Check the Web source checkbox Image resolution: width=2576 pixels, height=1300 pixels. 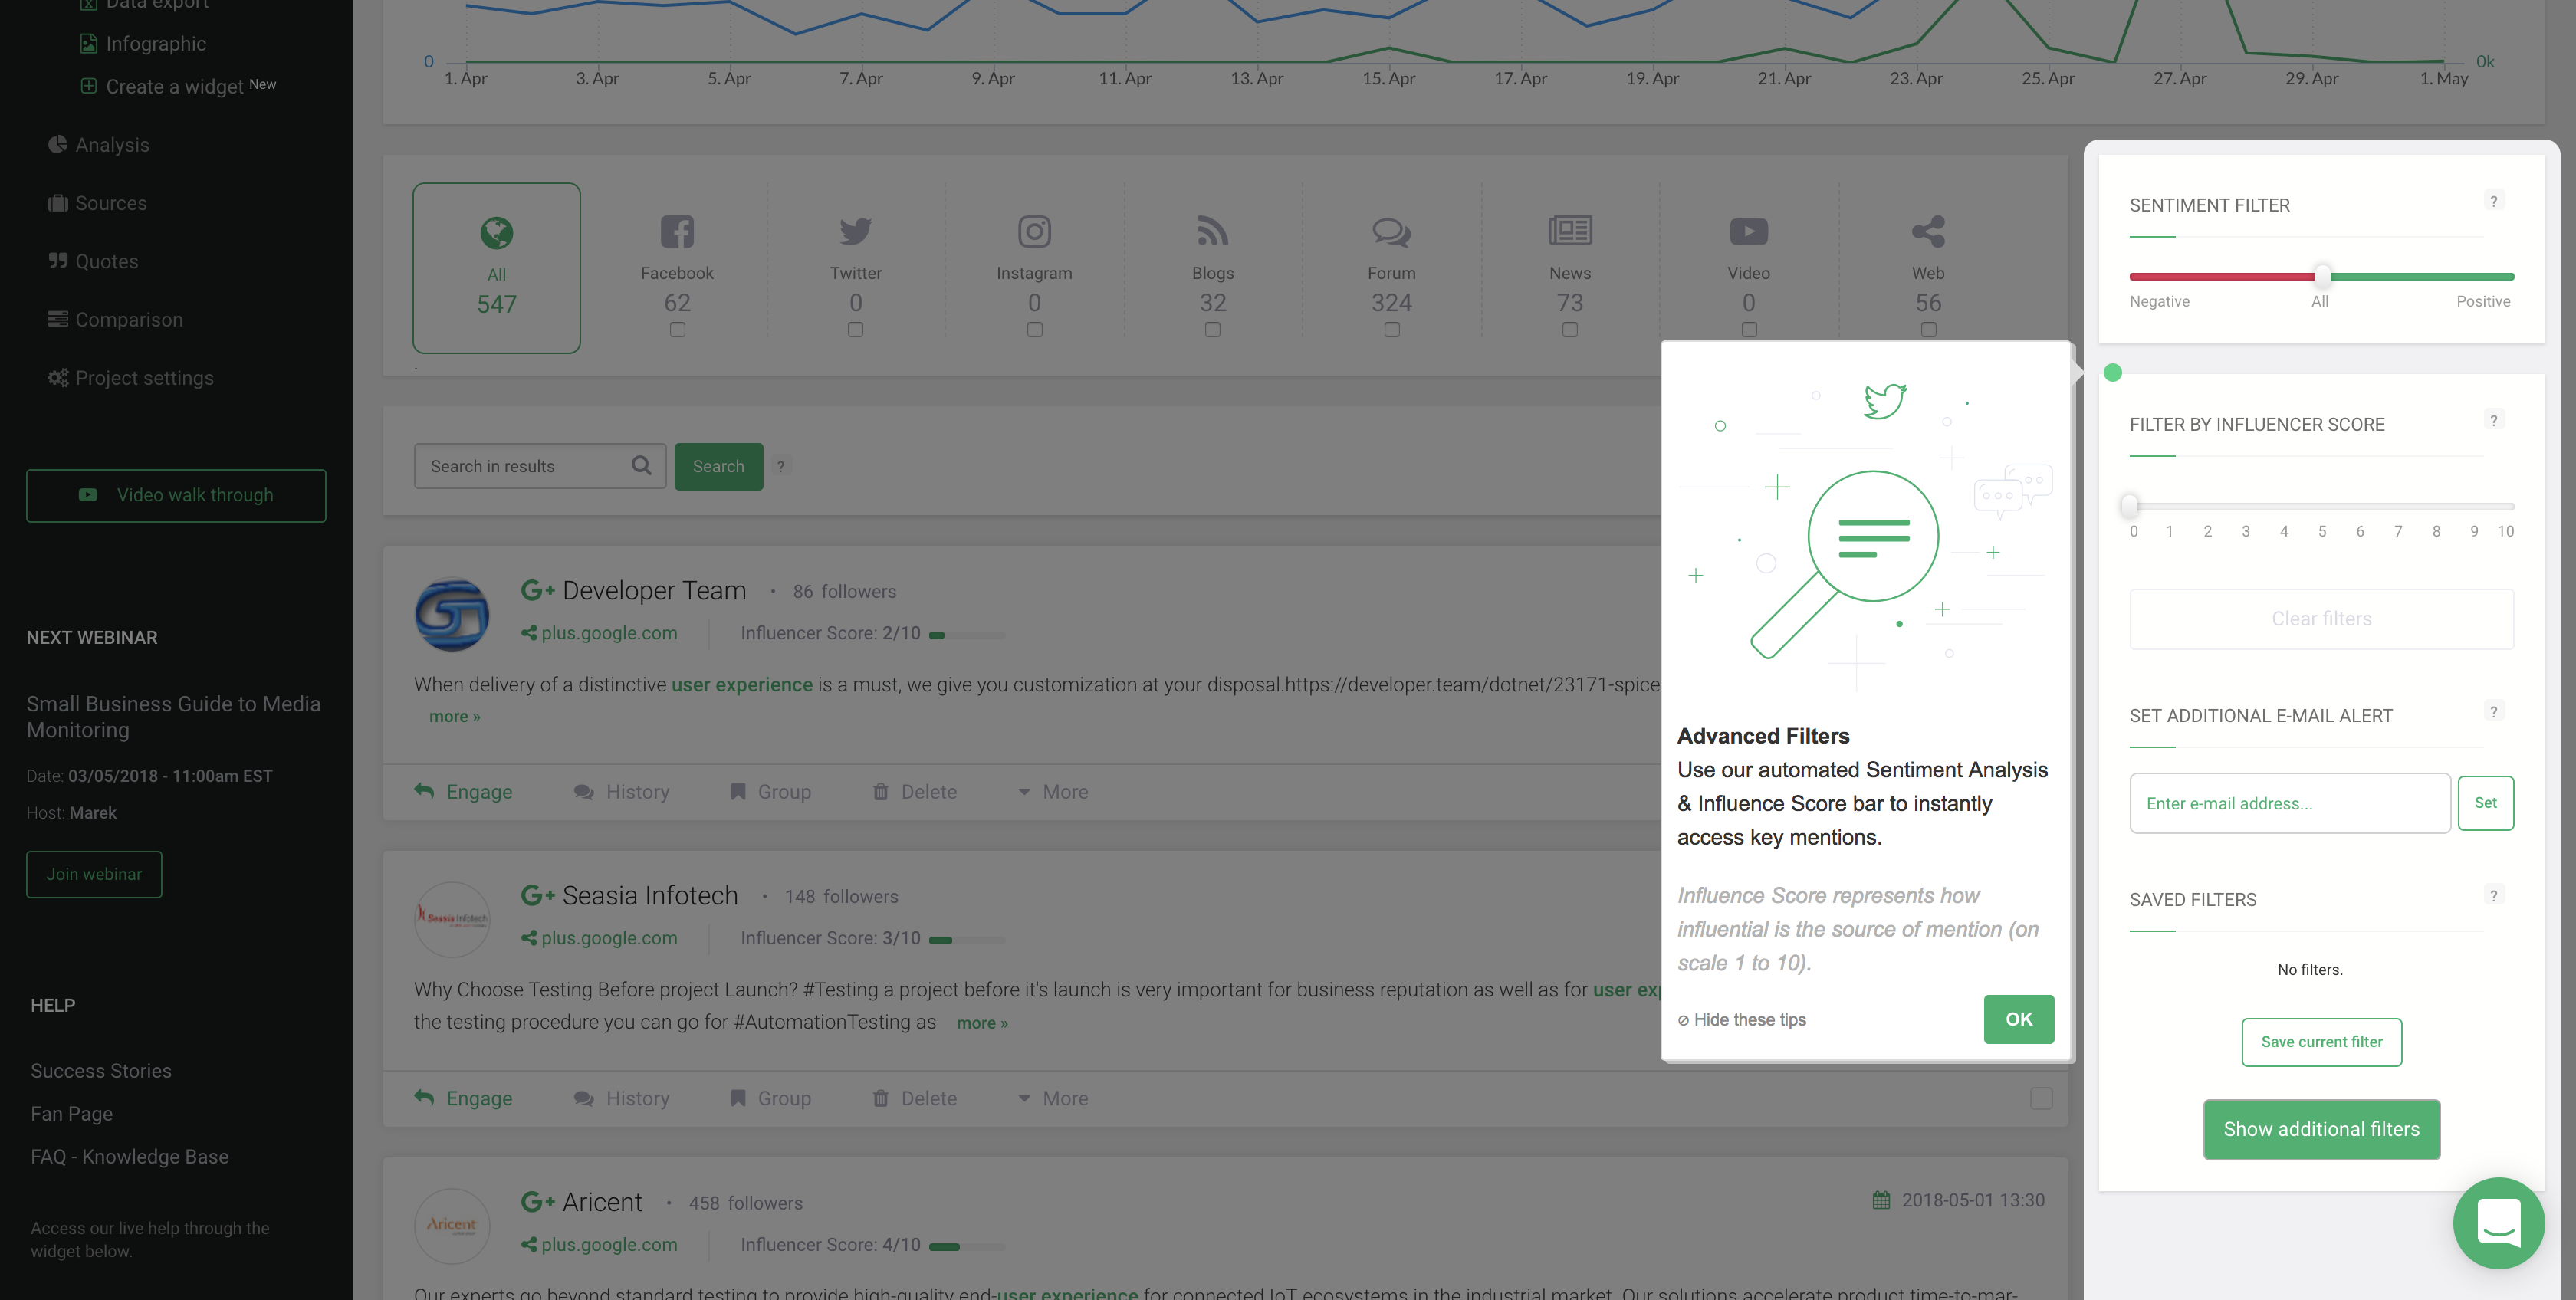[1928, 329]
